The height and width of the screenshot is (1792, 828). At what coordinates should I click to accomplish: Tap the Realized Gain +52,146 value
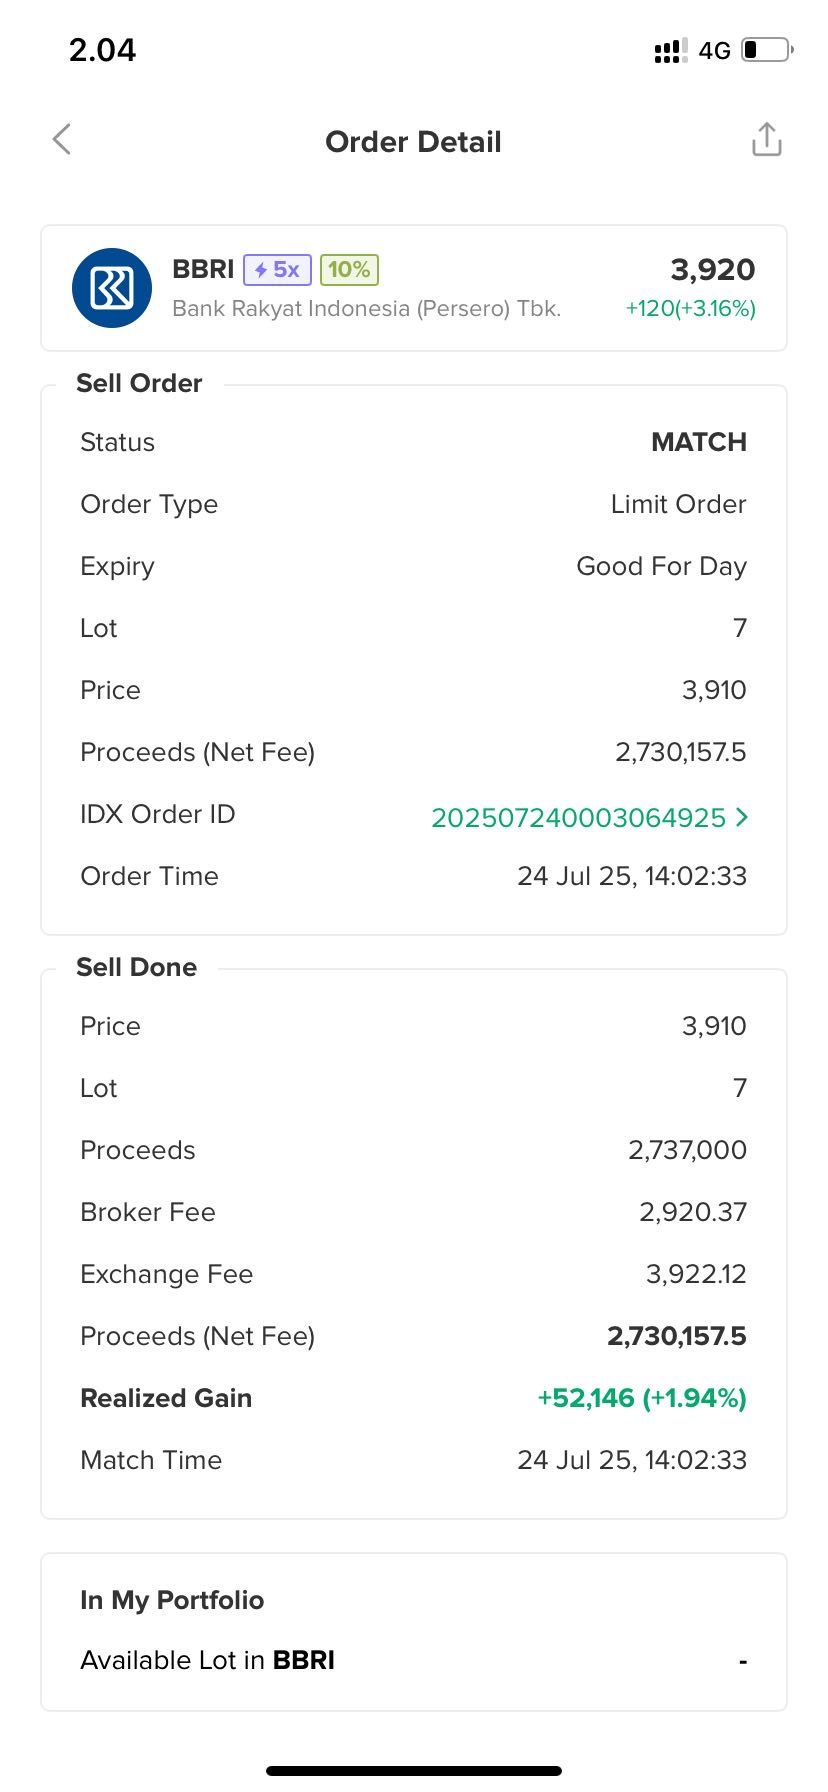[x=642, y=1398]
